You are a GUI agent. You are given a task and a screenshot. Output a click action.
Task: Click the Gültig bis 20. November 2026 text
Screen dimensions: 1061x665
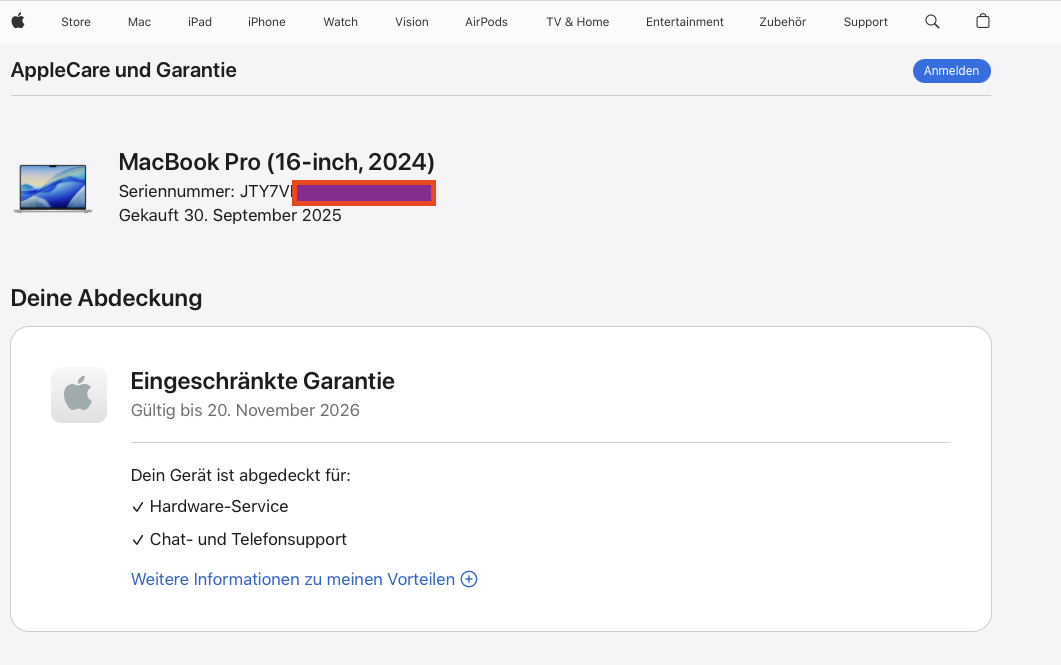click(x=245, y=410)
